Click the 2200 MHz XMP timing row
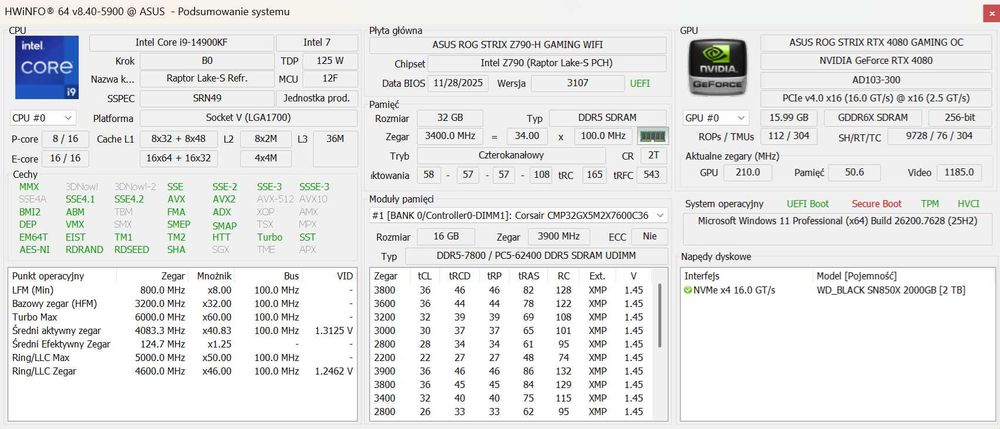1000x429 pixels. click(513, 358)
